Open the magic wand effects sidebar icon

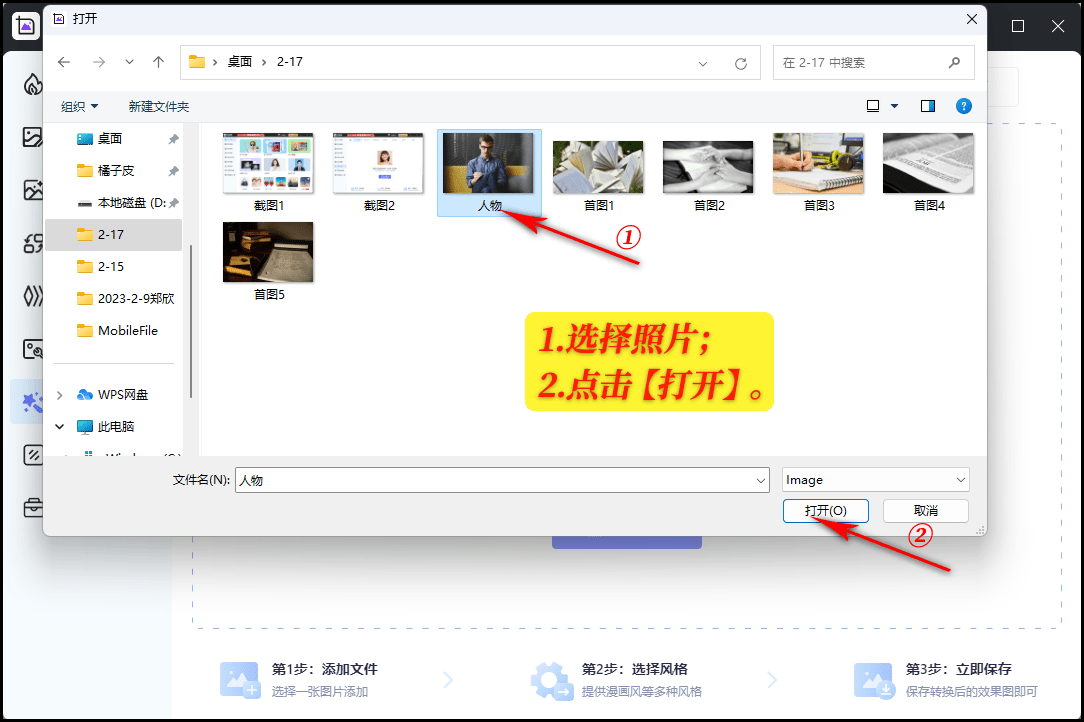pyautogui.click(x=32, y=402)
